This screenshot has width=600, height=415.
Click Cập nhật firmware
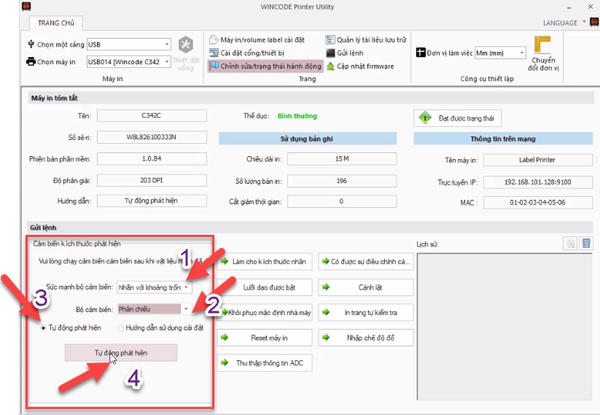[x=364, y=65]
